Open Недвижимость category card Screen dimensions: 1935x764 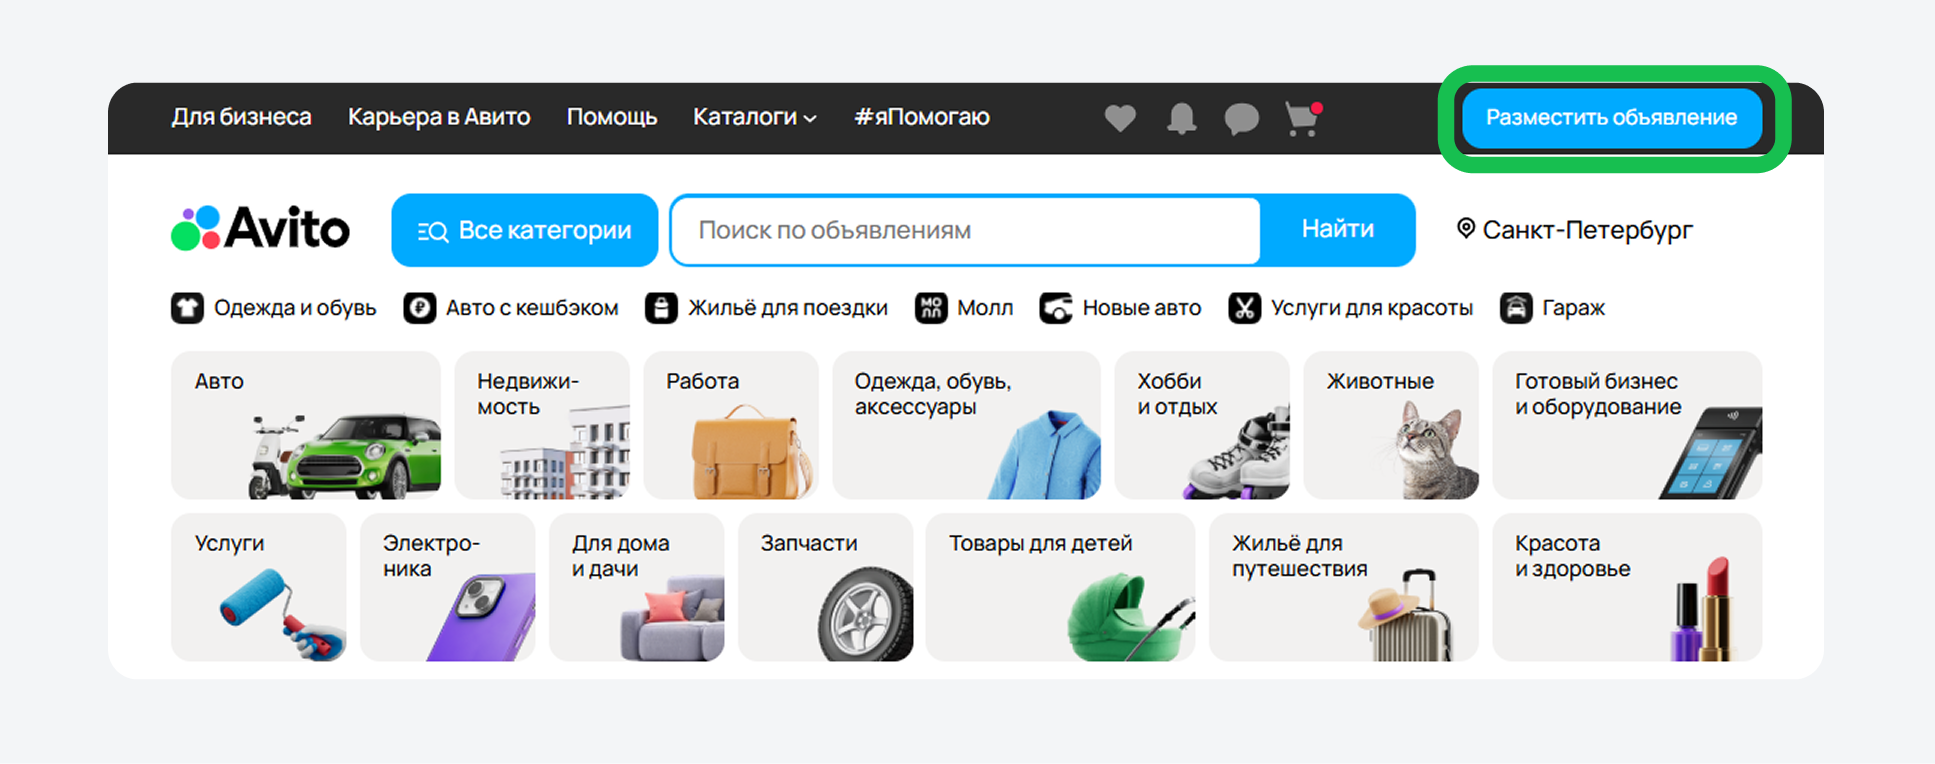[x=542, y=425]
